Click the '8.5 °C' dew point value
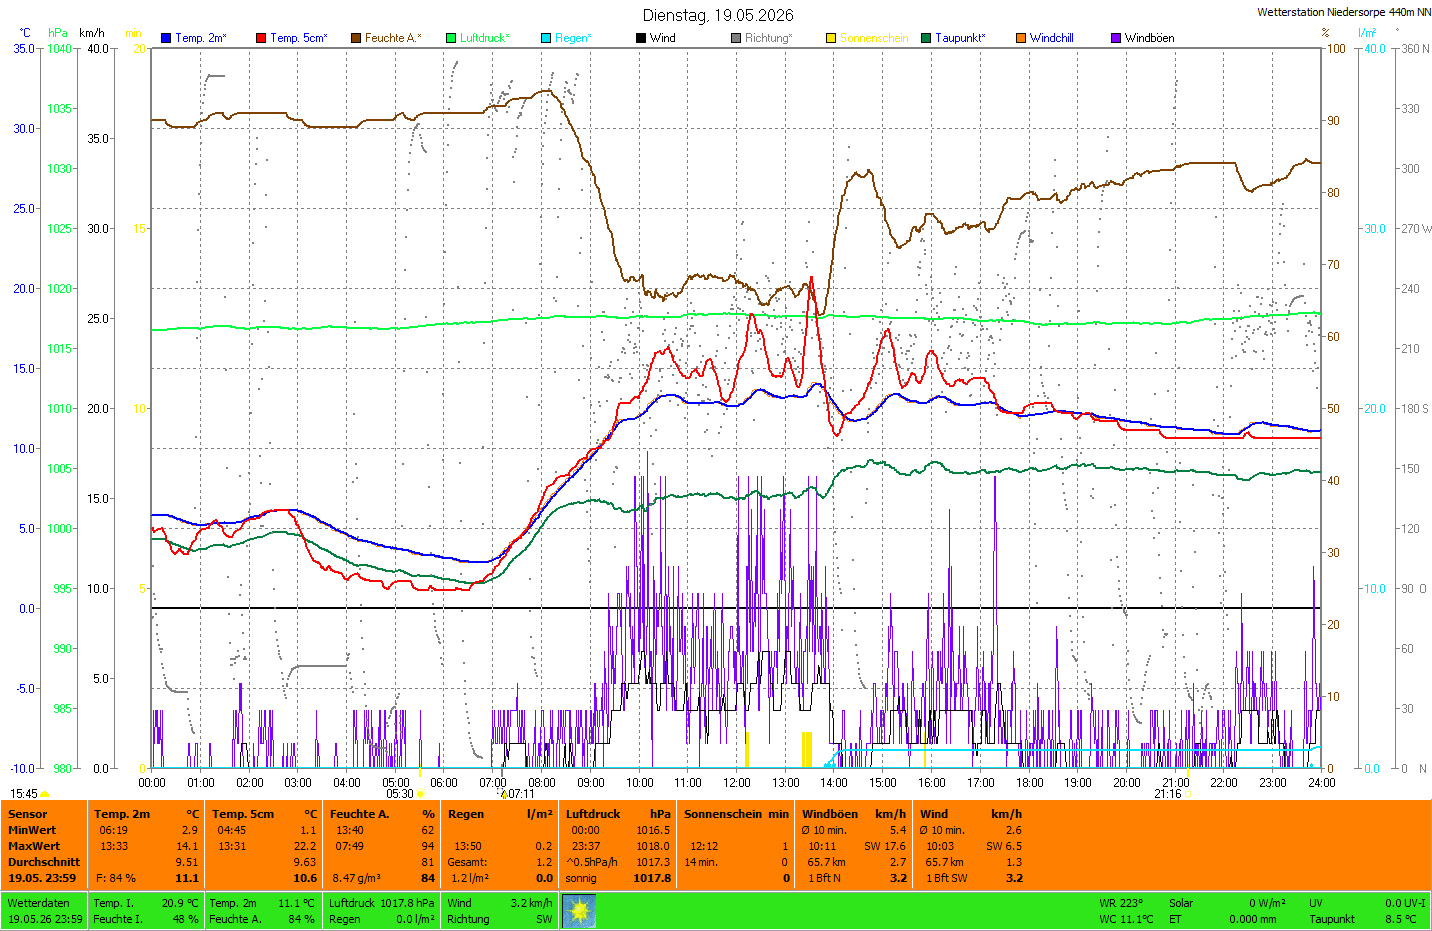 (1400, 919)
